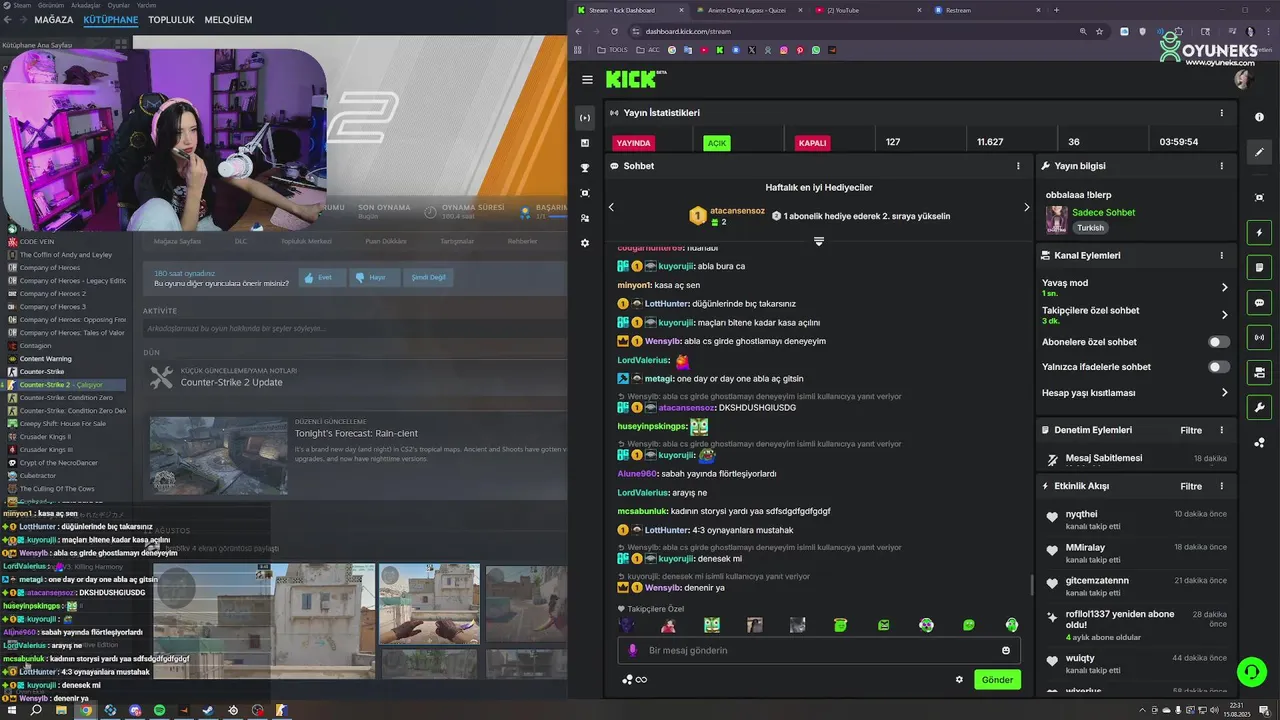Screen dimensions: 1280x720
Task: Toggle the chat bubble widget on right toolbar
Action: tap(1259, 303)
